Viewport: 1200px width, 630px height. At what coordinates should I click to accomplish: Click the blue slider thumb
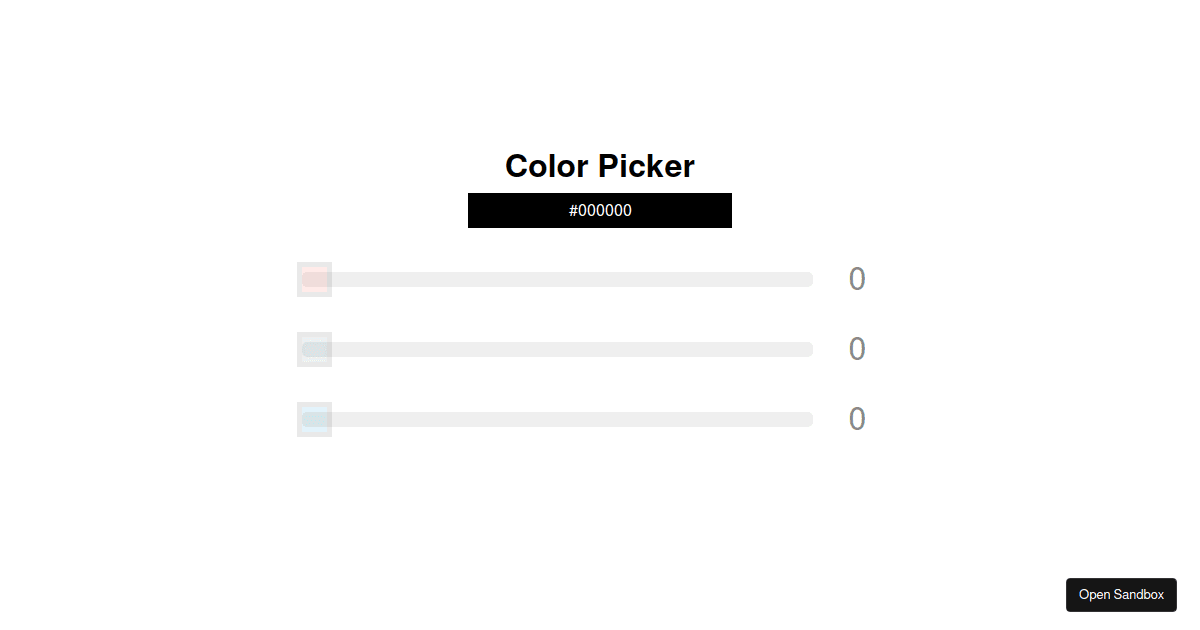point(314,419)
